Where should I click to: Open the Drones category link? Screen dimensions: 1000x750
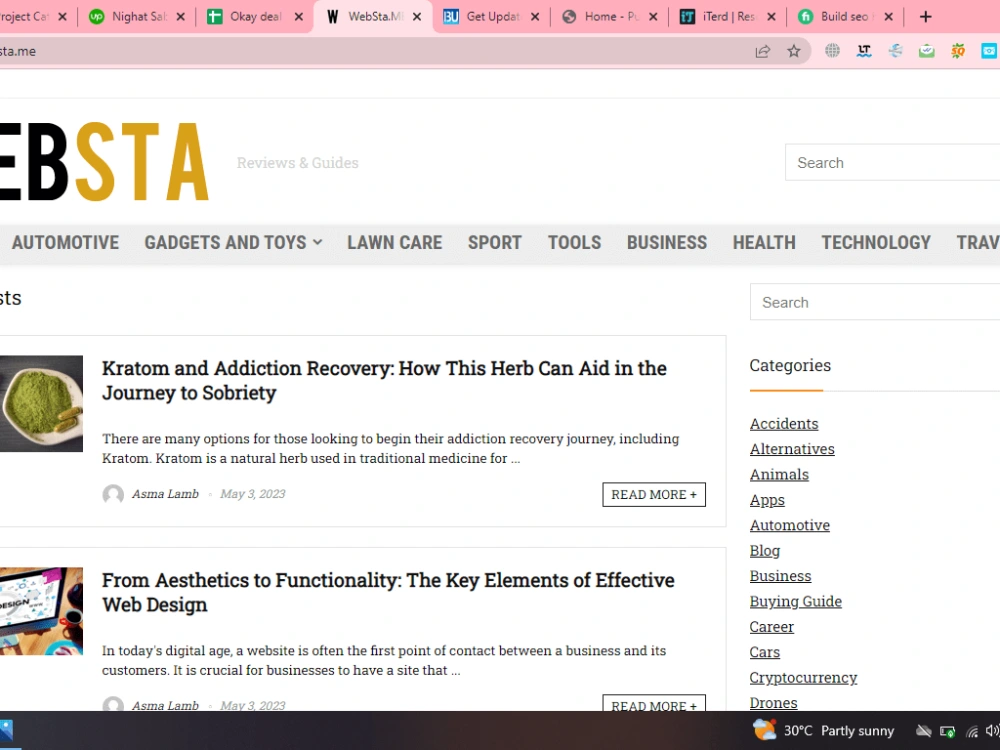click(x=774, y=703)
